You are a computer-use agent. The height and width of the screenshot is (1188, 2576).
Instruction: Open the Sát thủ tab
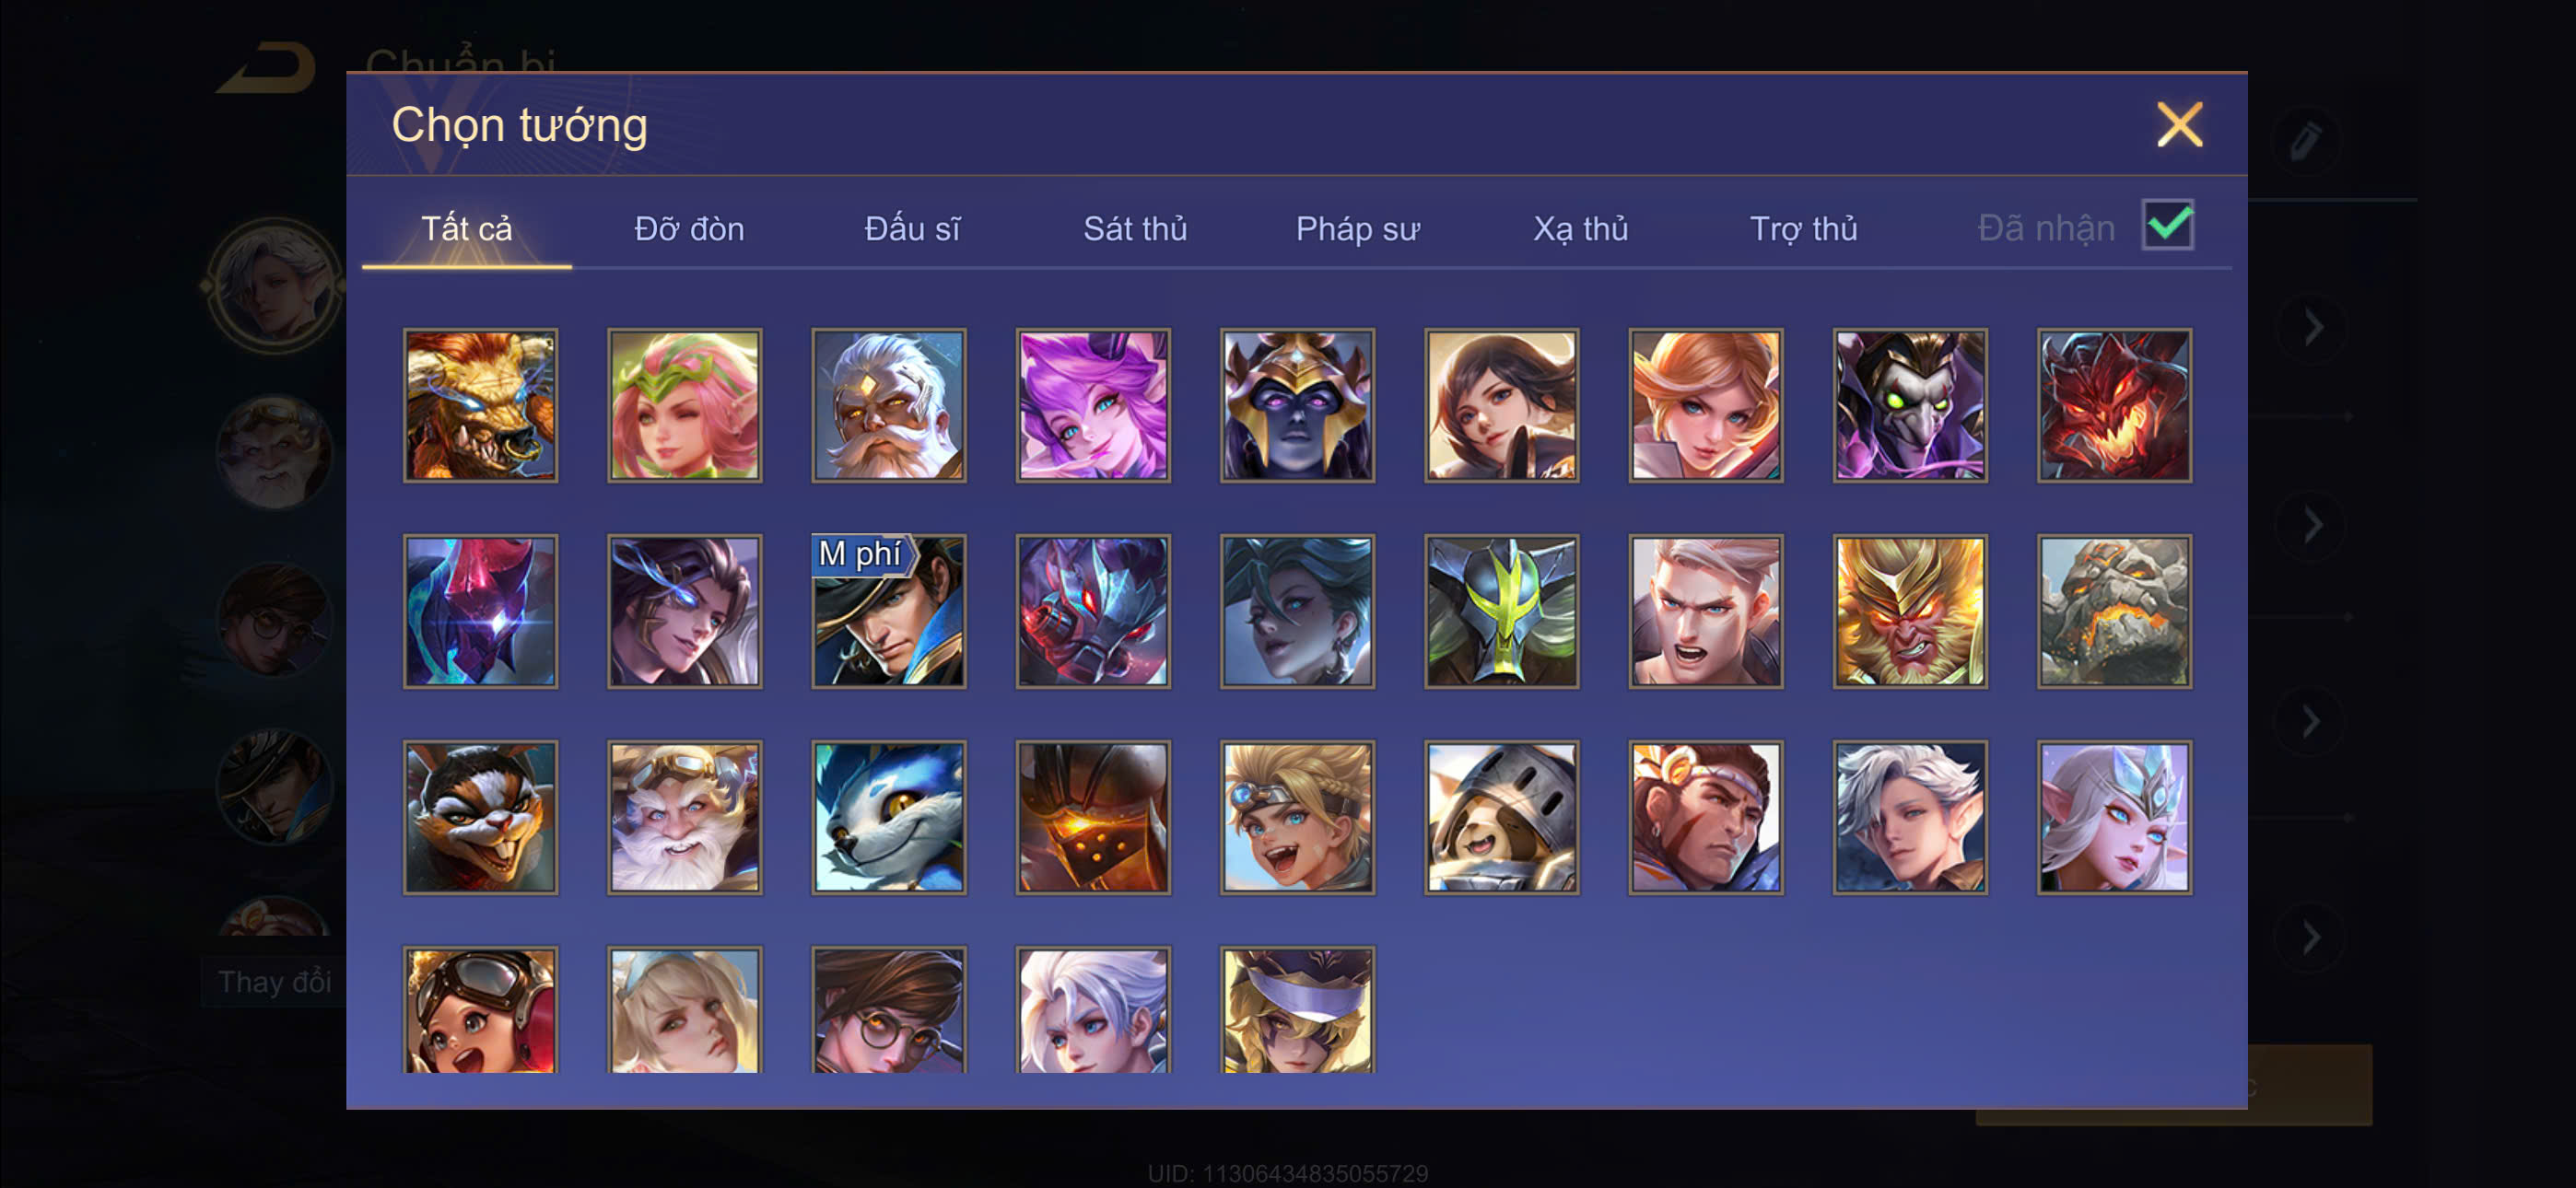(x=1135, y=229)
